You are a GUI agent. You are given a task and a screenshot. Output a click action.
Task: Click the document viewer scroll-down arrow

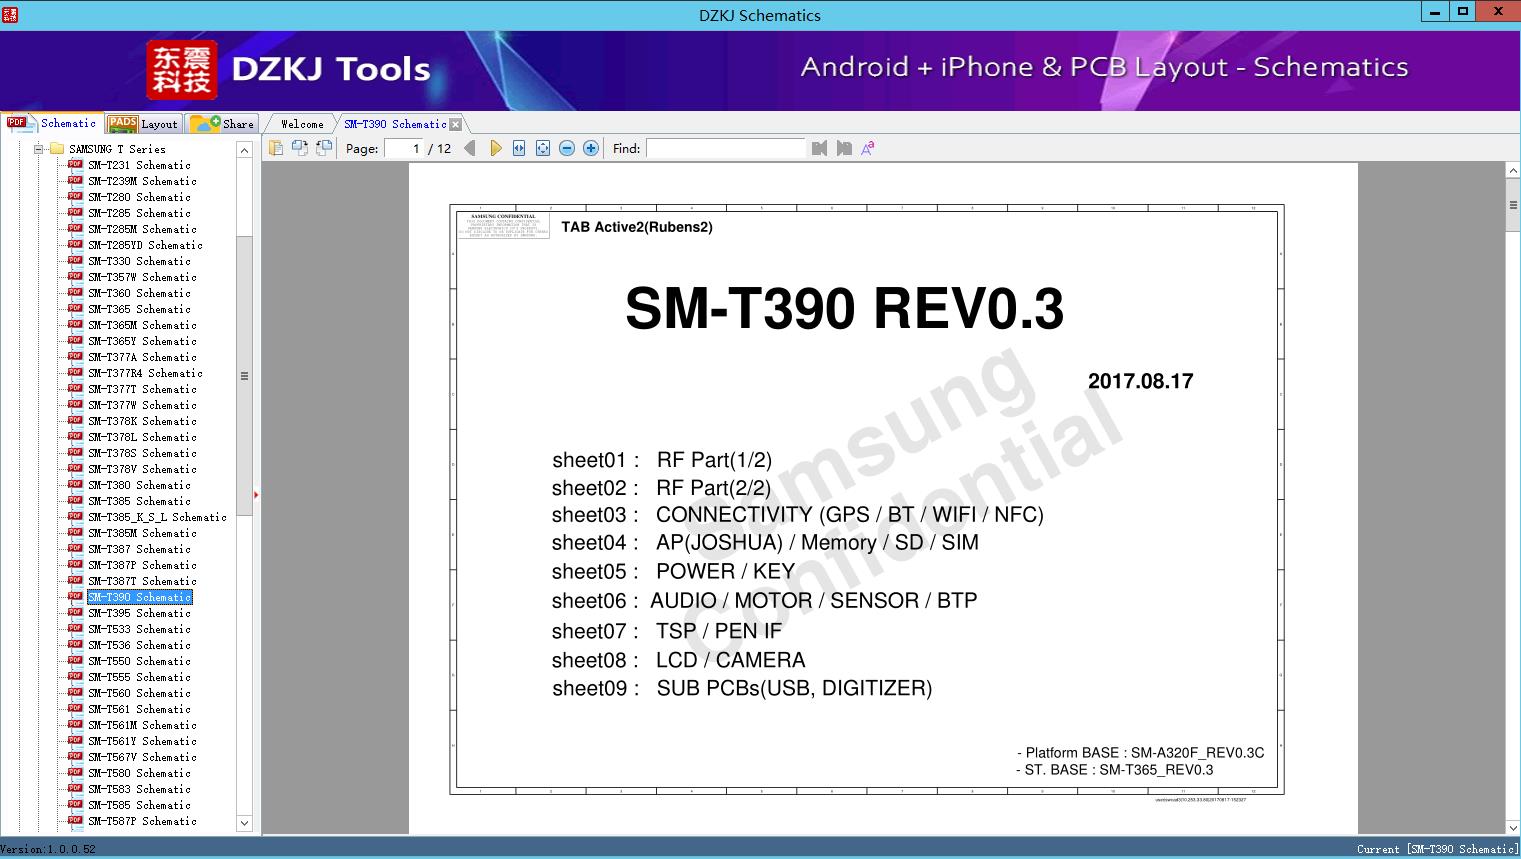pyautogui.click(x=1513, y=827)
